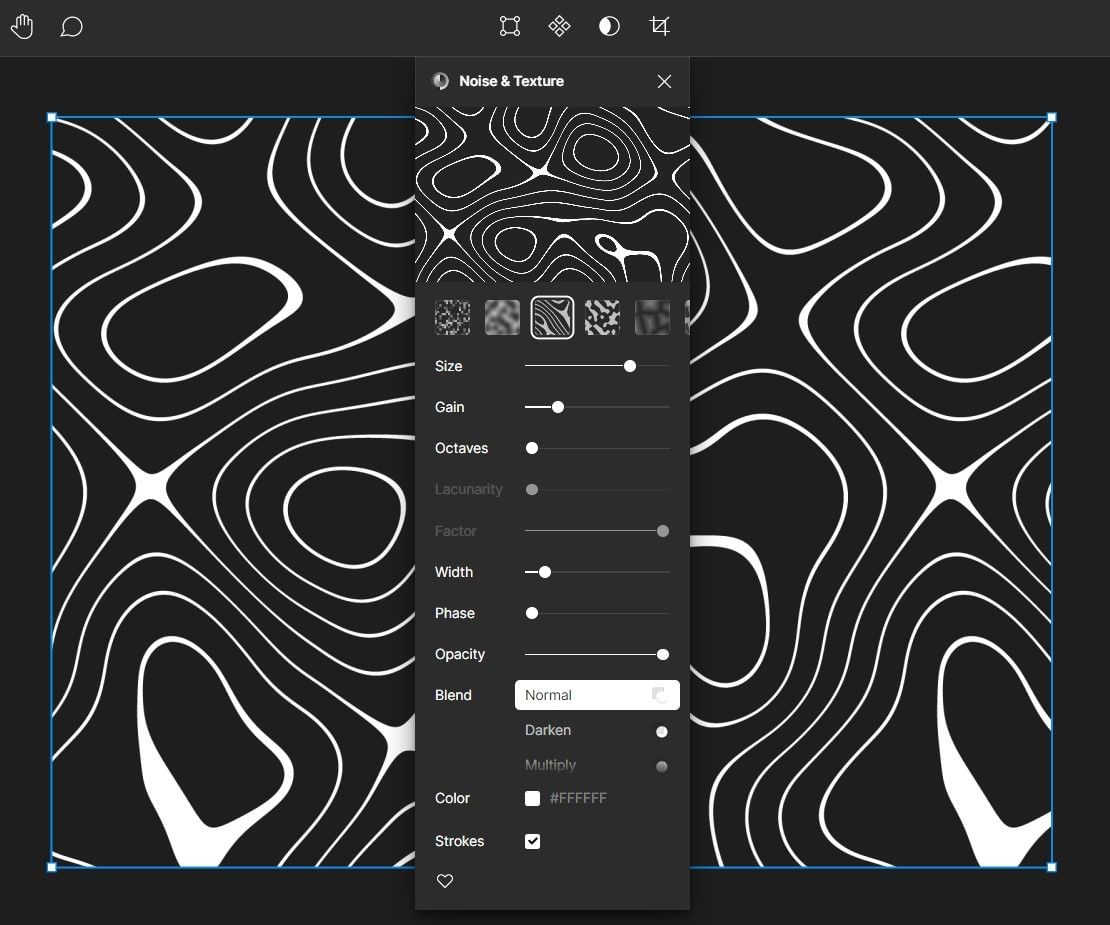Image resolution: width=1110 pixels, height=925 pixels.
Task: Open the Blend mode dropdown showing Normal
Action: click(597, 694)
